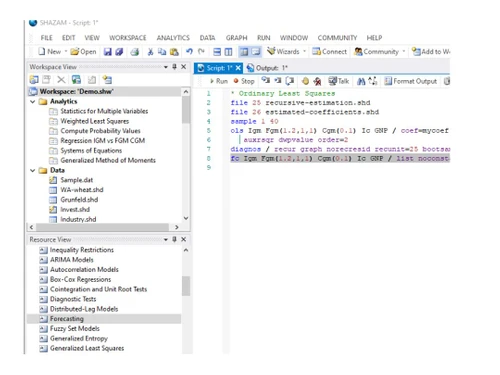The height and width of the screenshot is (375, 500).
Task: Click the hand icon in script toolbar
Action: 305,81
